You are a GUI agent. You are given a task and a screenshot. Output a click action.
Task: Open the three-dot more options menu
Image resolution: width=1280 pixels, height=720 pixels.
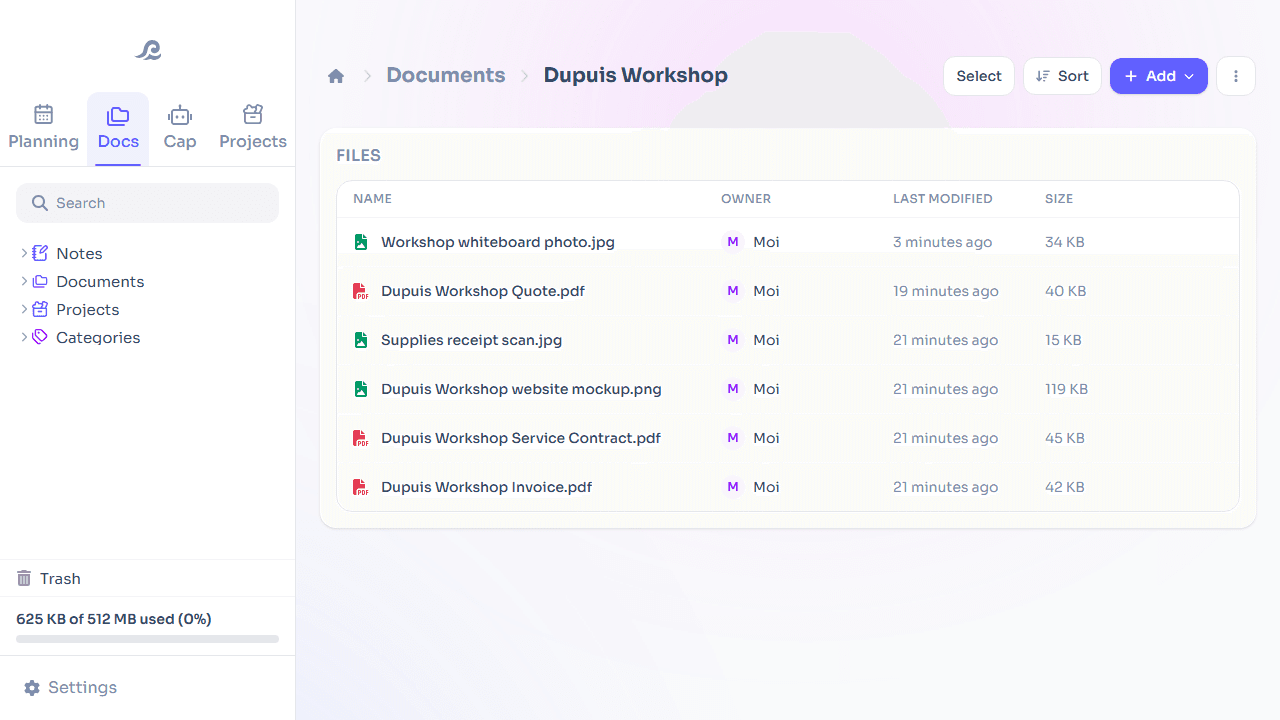[1236, 76]
